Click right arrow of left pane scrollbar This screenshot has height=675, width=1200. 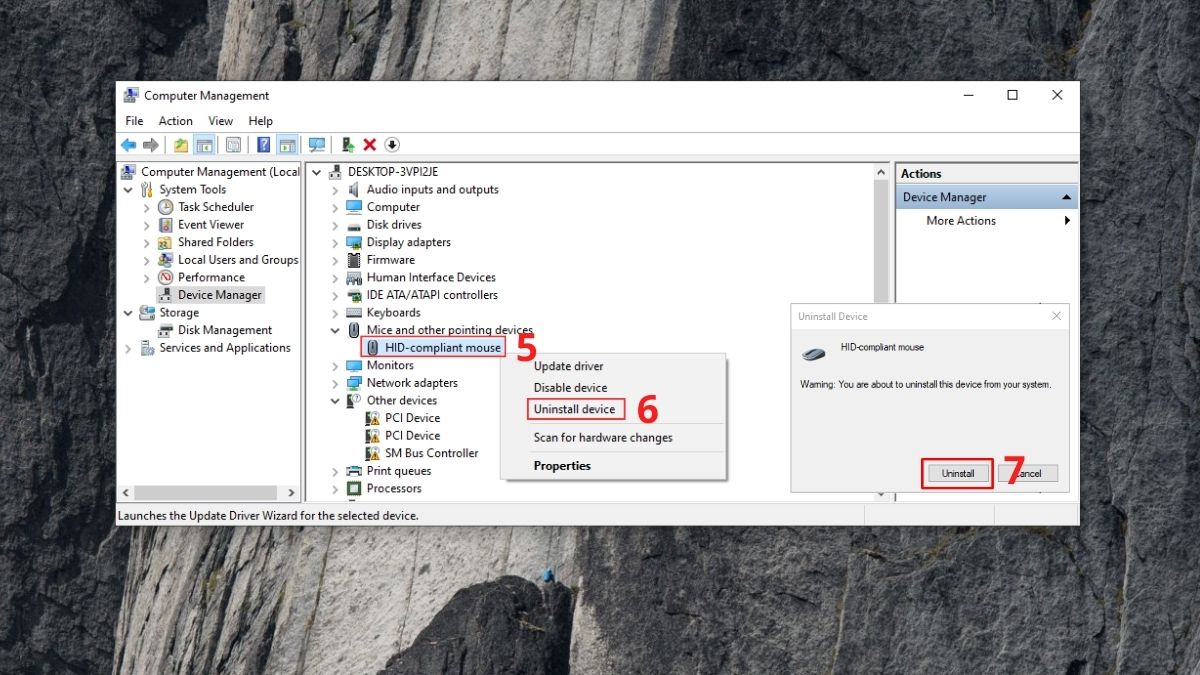pyautogui.click(x=291, y=493)
